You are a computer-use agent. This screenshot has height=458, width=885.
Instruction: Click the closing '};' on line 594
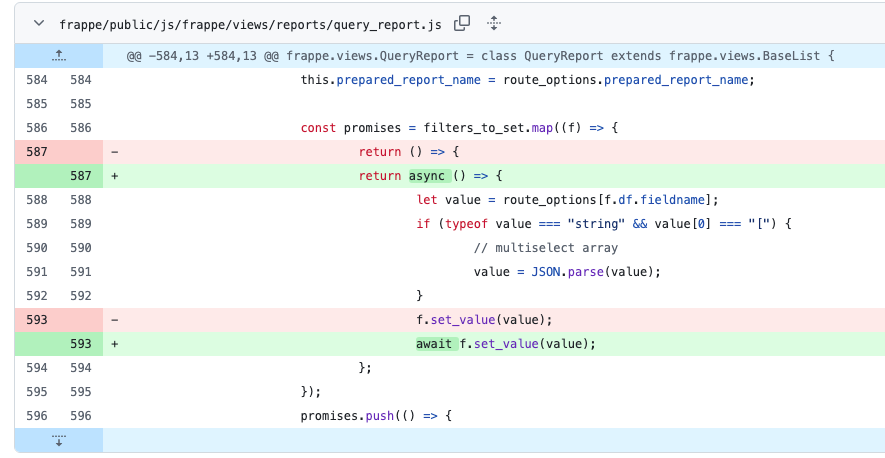[365, 368]
